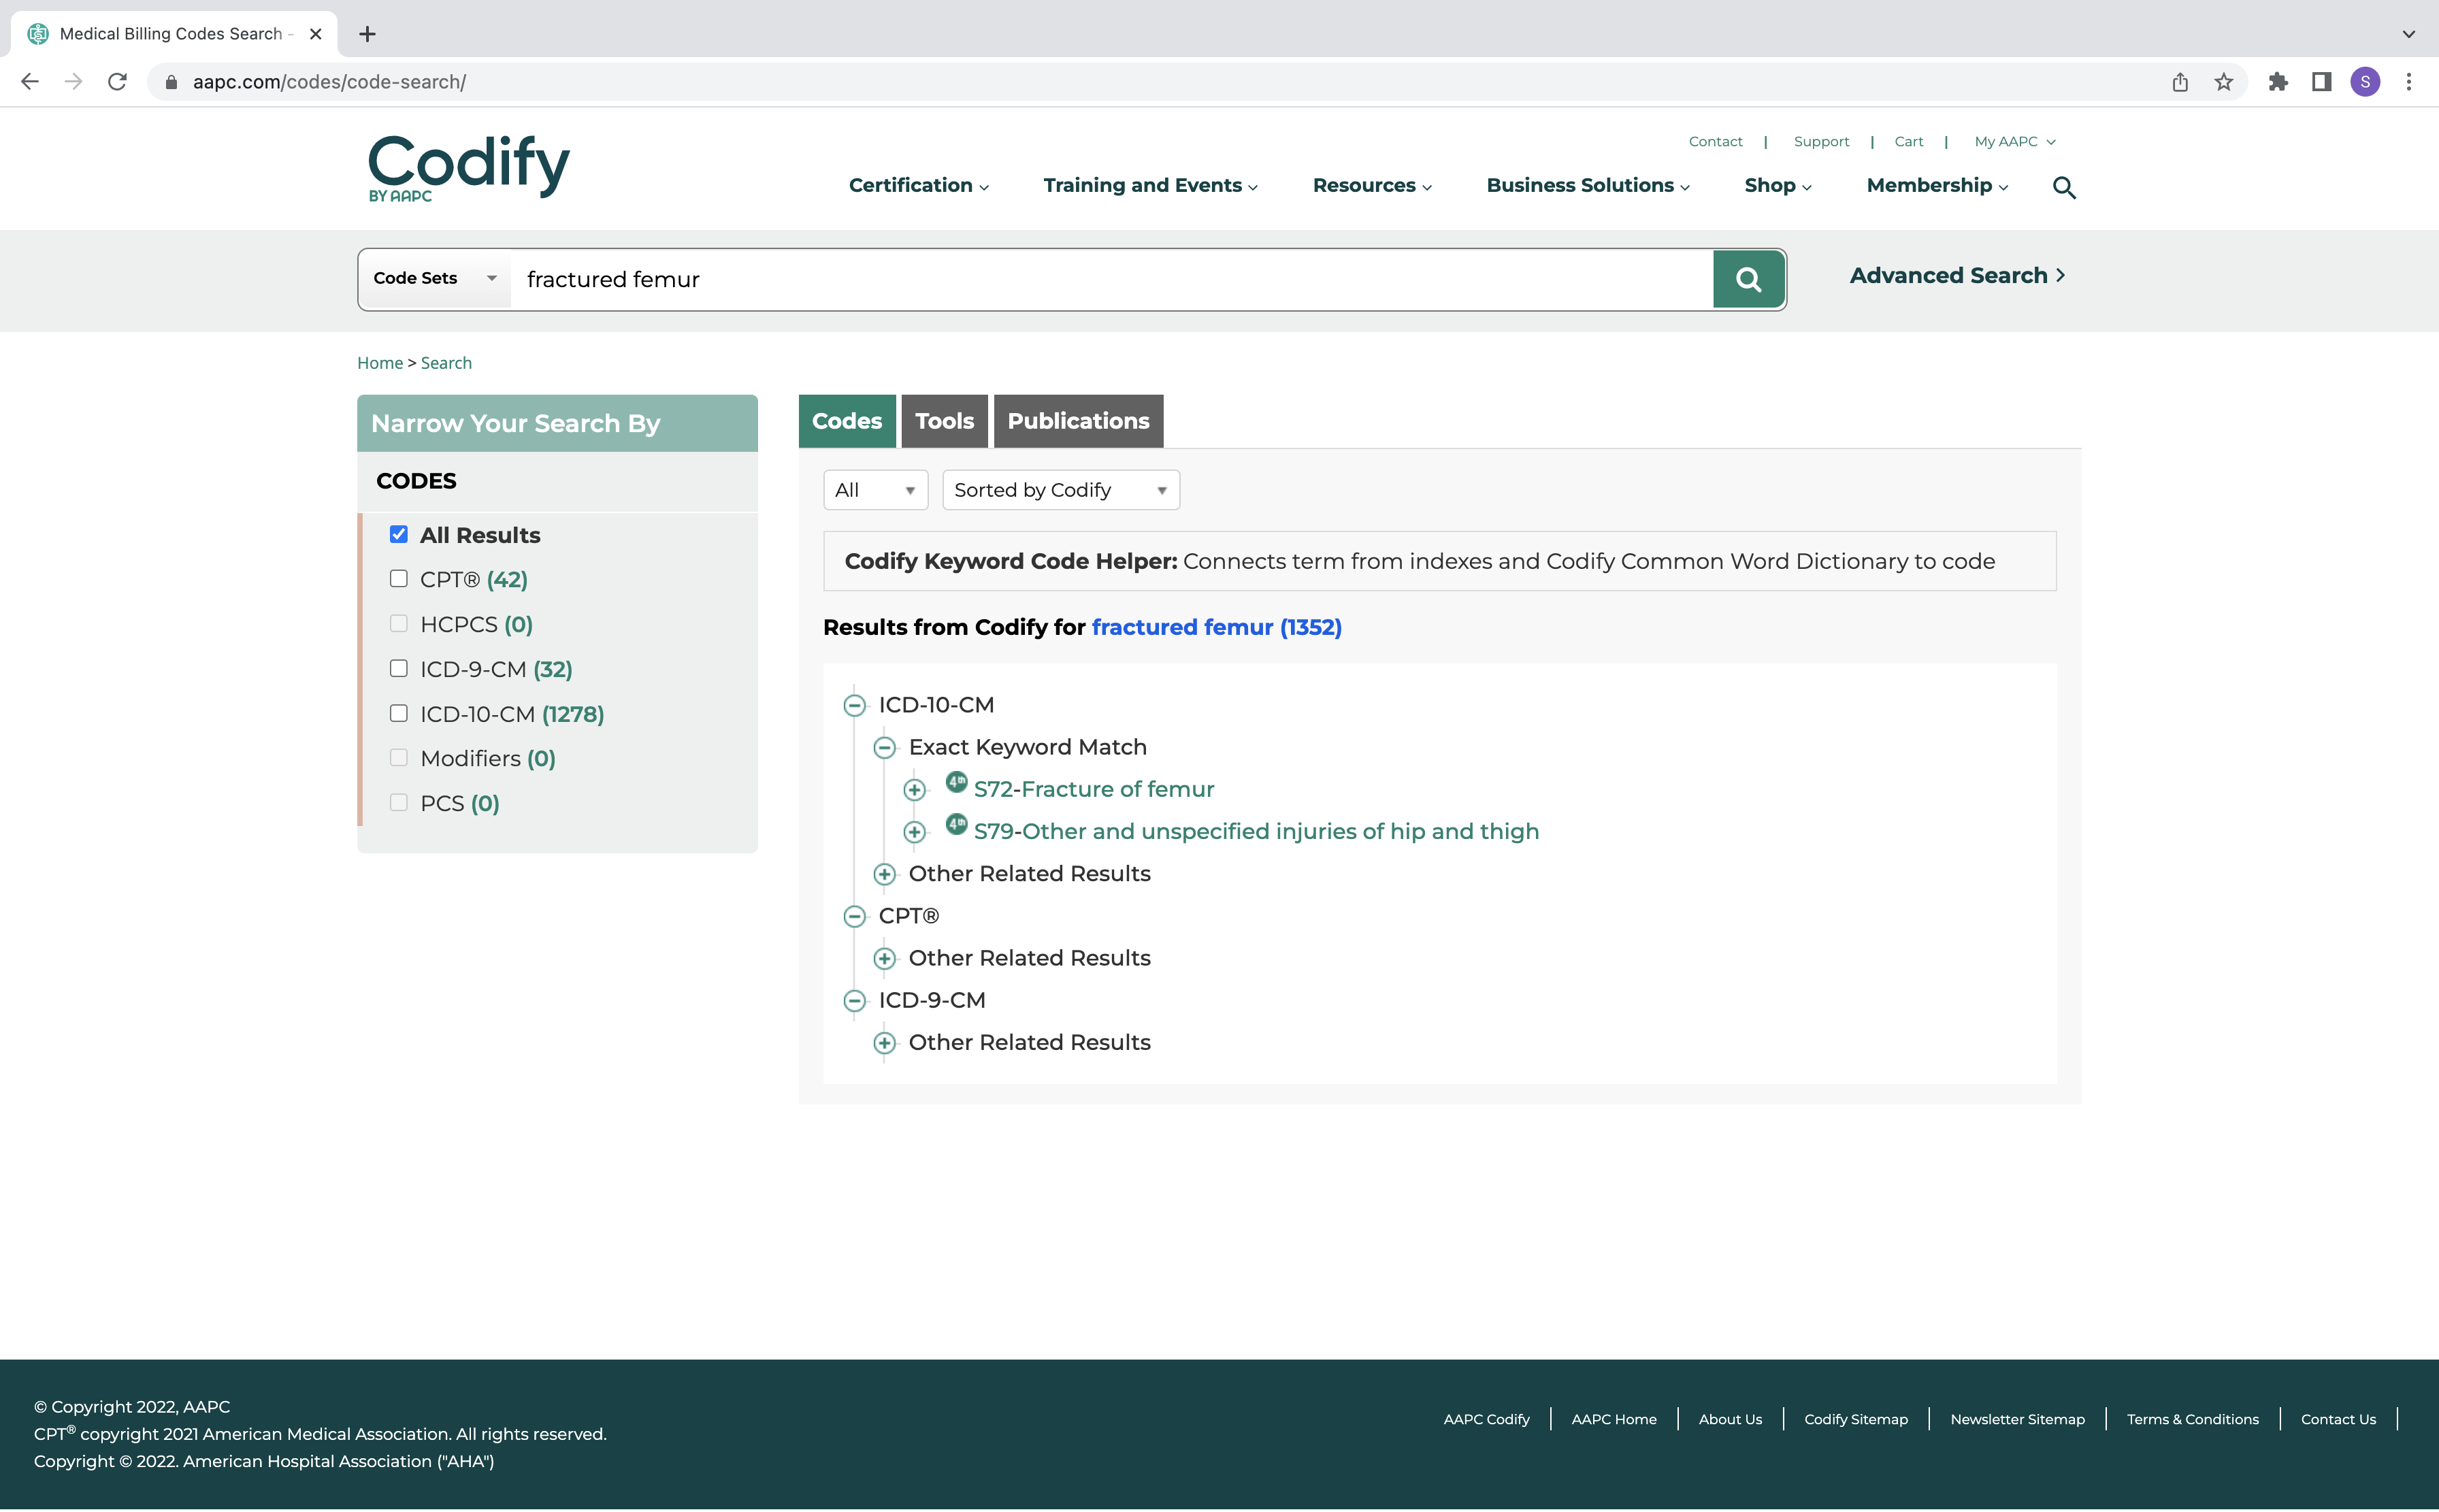Click the ICD-10-CM collapse minus icon
Screen dimensions: 2439x1512
853,704
